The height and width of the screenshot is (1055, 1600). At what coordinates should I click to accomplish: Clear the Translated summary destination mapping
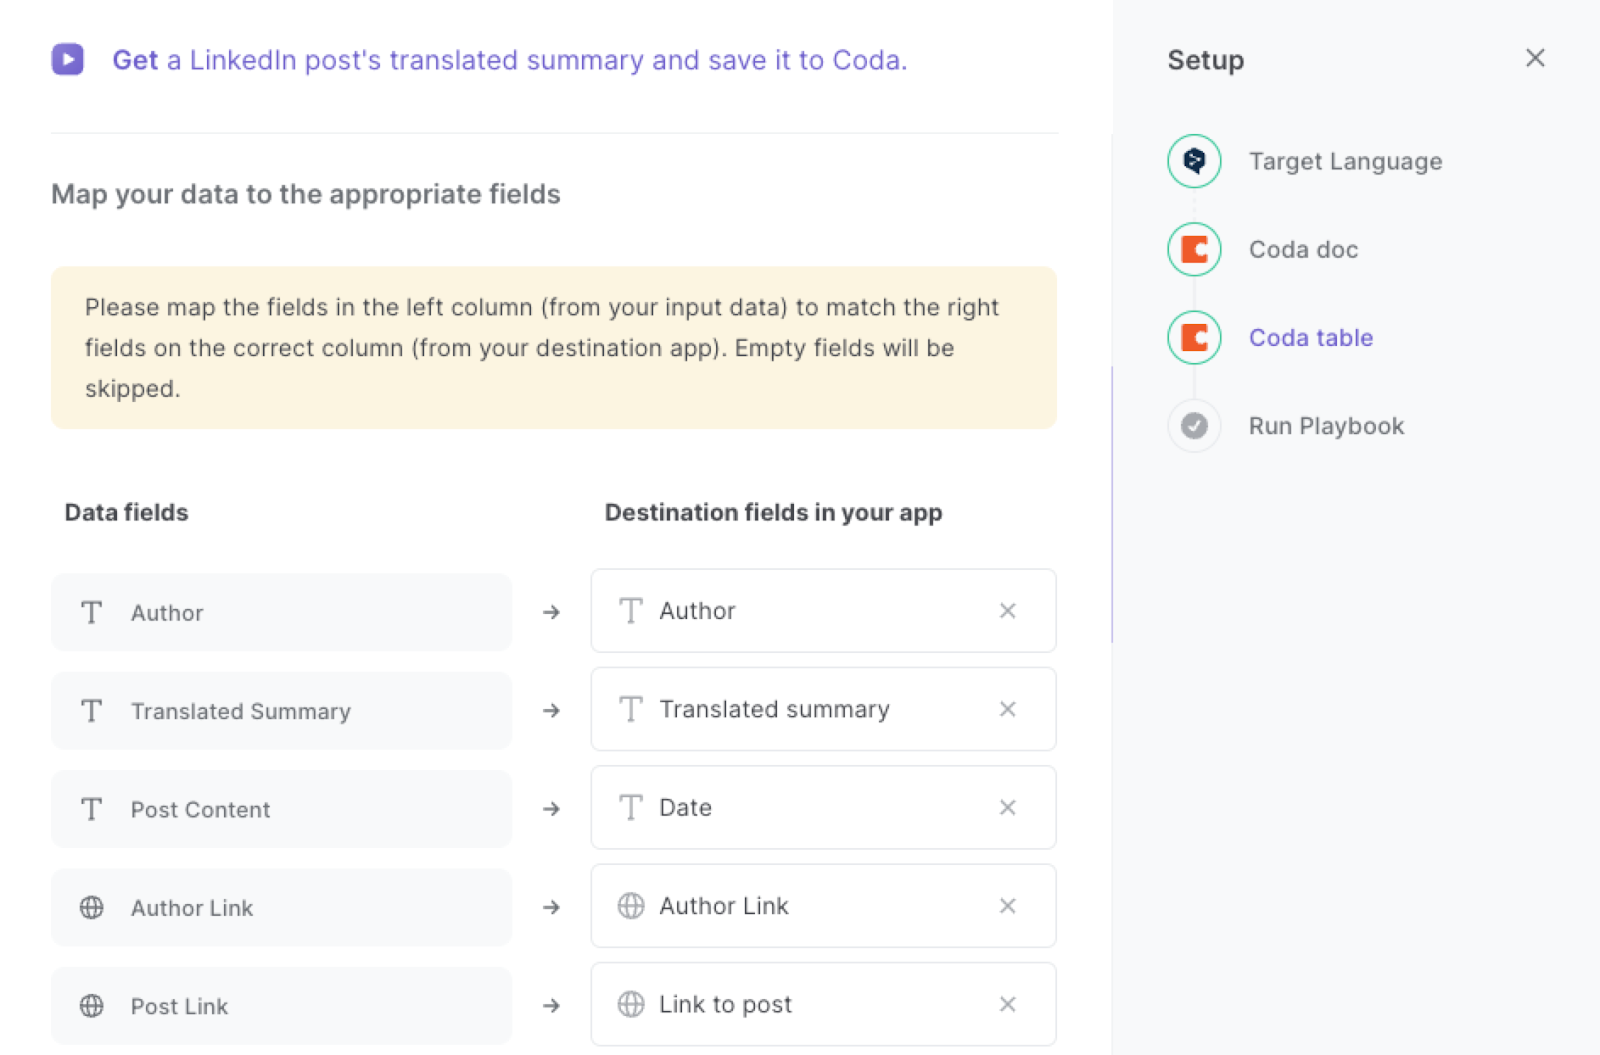point(1008,709)
